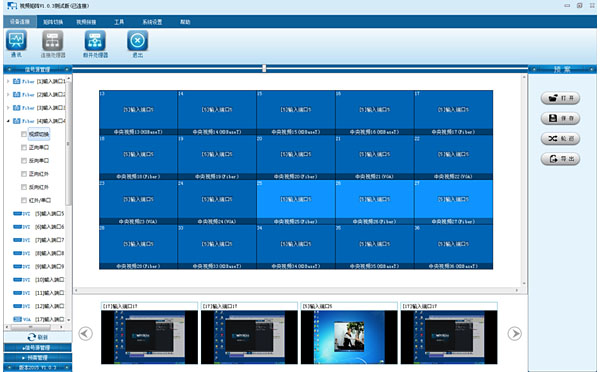Open the 通讯 communication icon in toolbar
Viewport: 600px width, 372px height.
coord(16,41)
